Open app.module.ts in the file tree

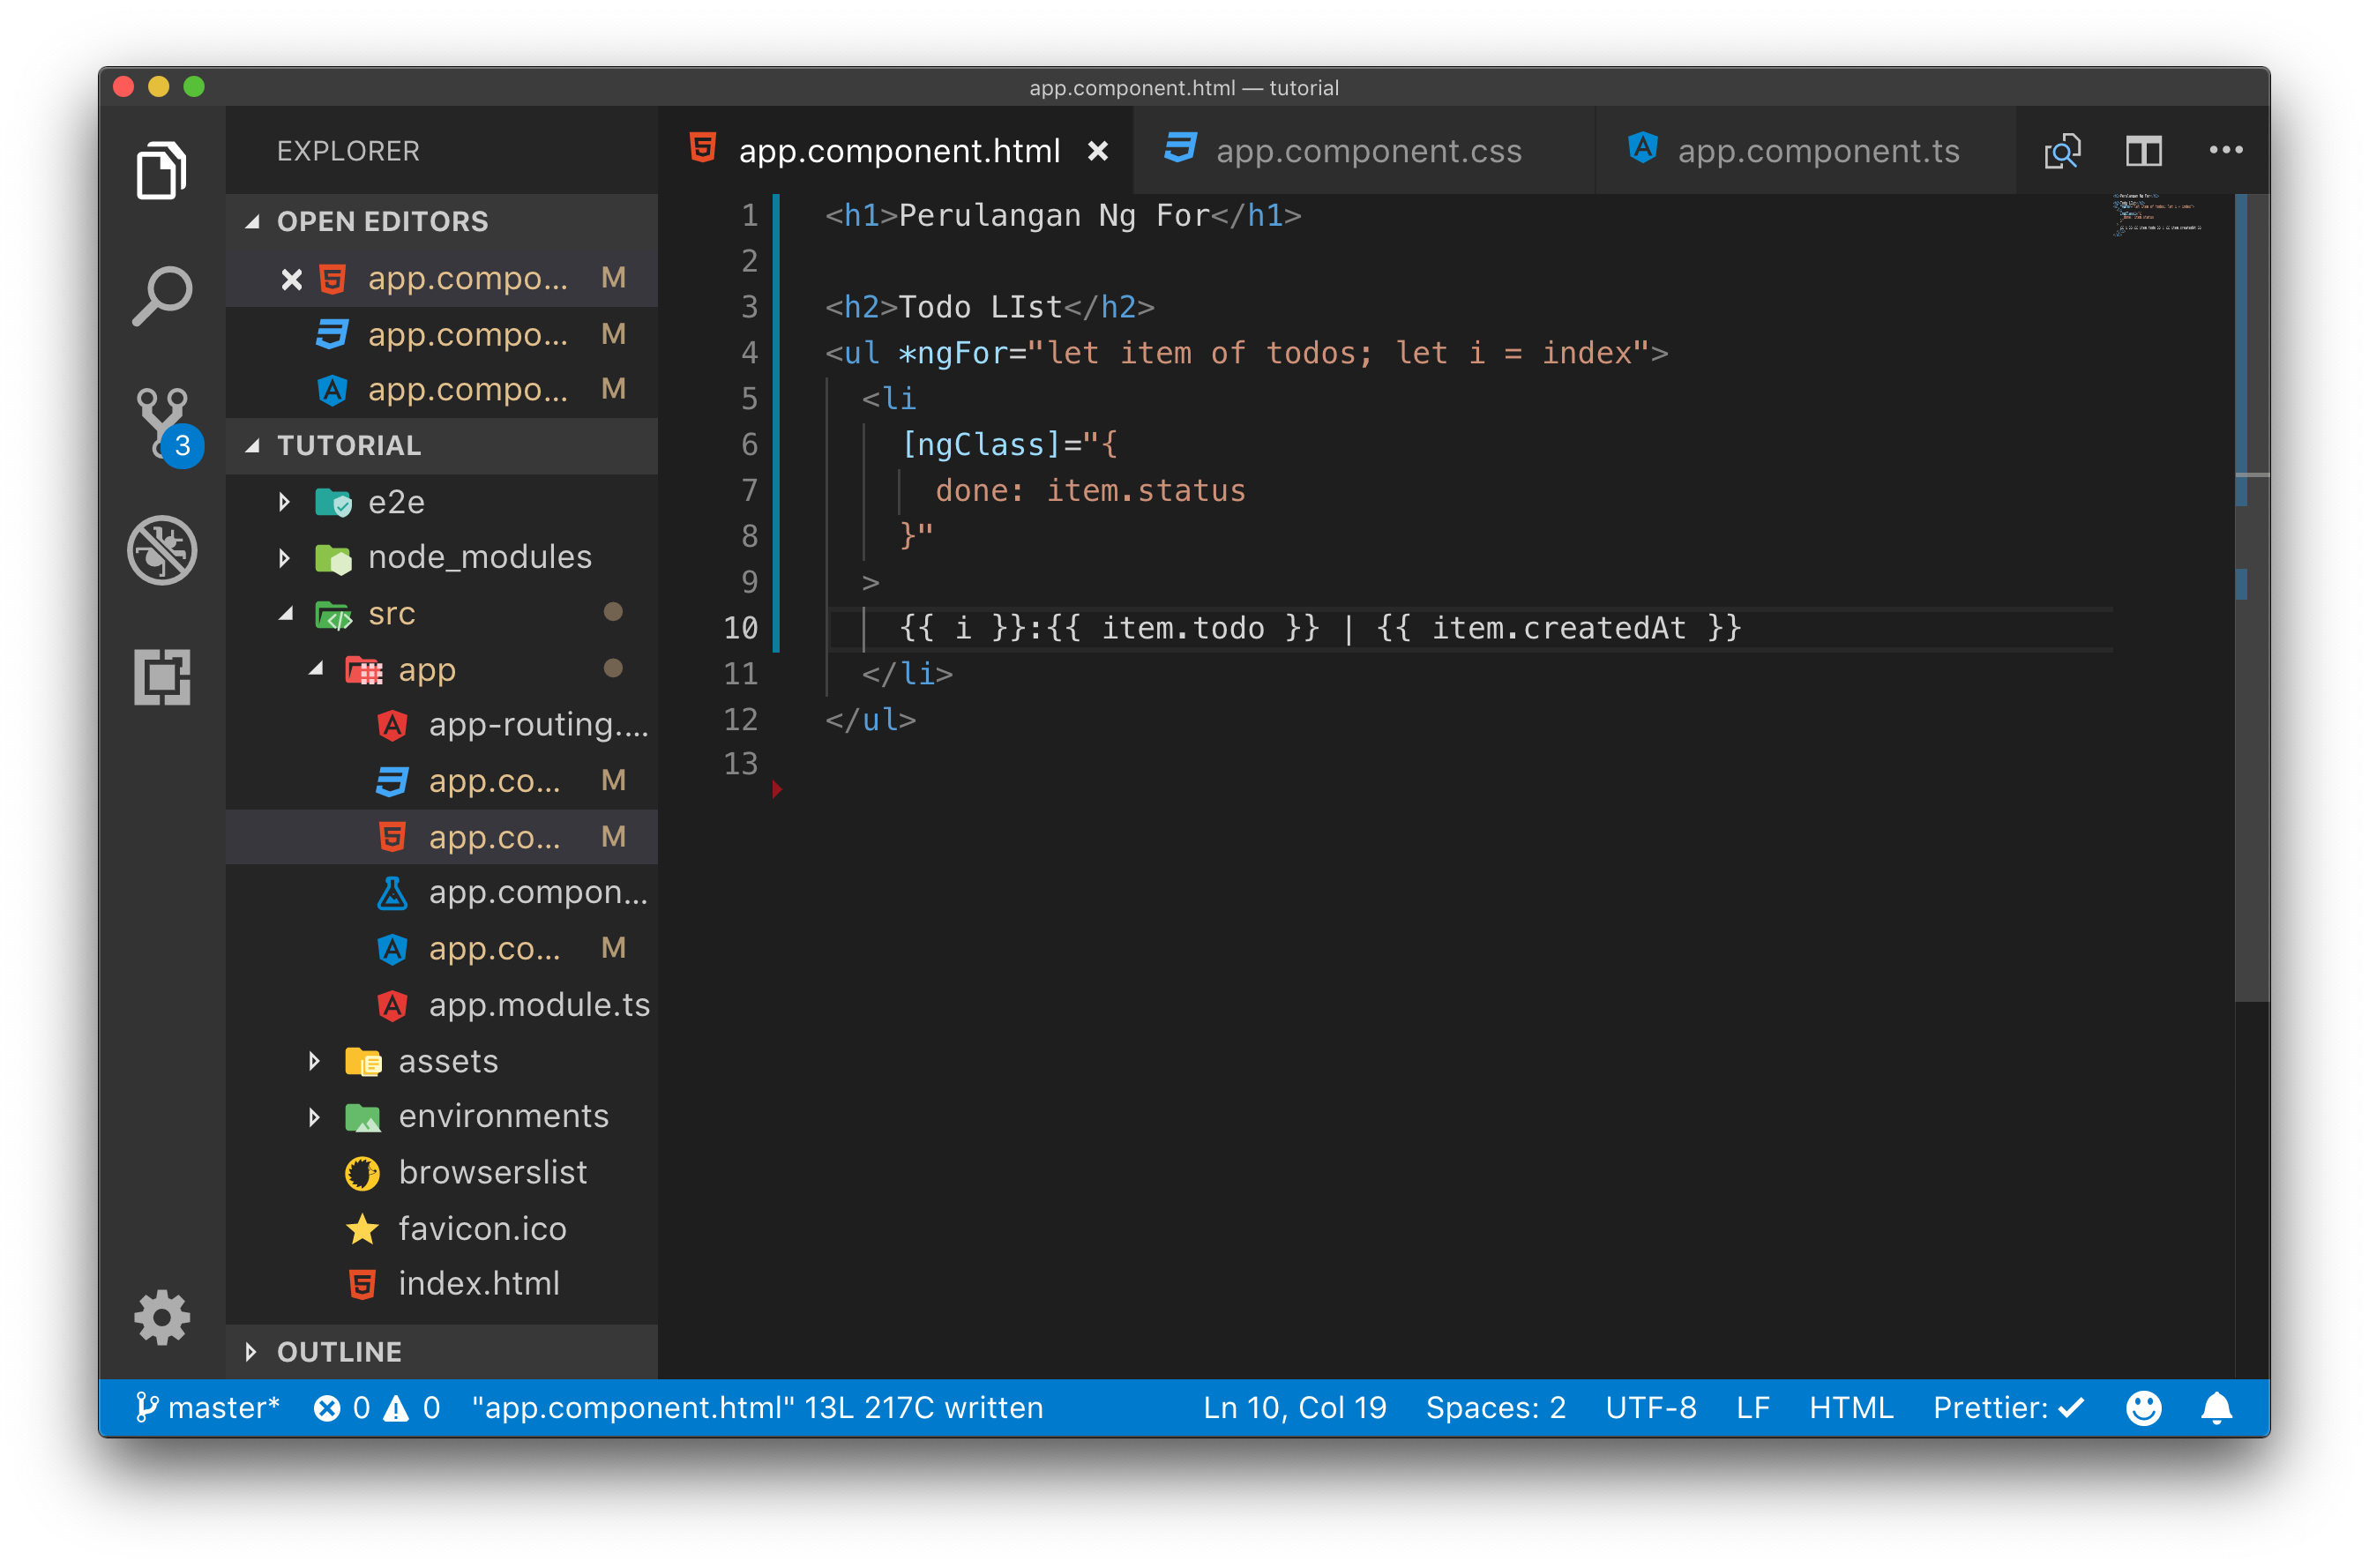pyautogui.click(x=442, y=1004)
